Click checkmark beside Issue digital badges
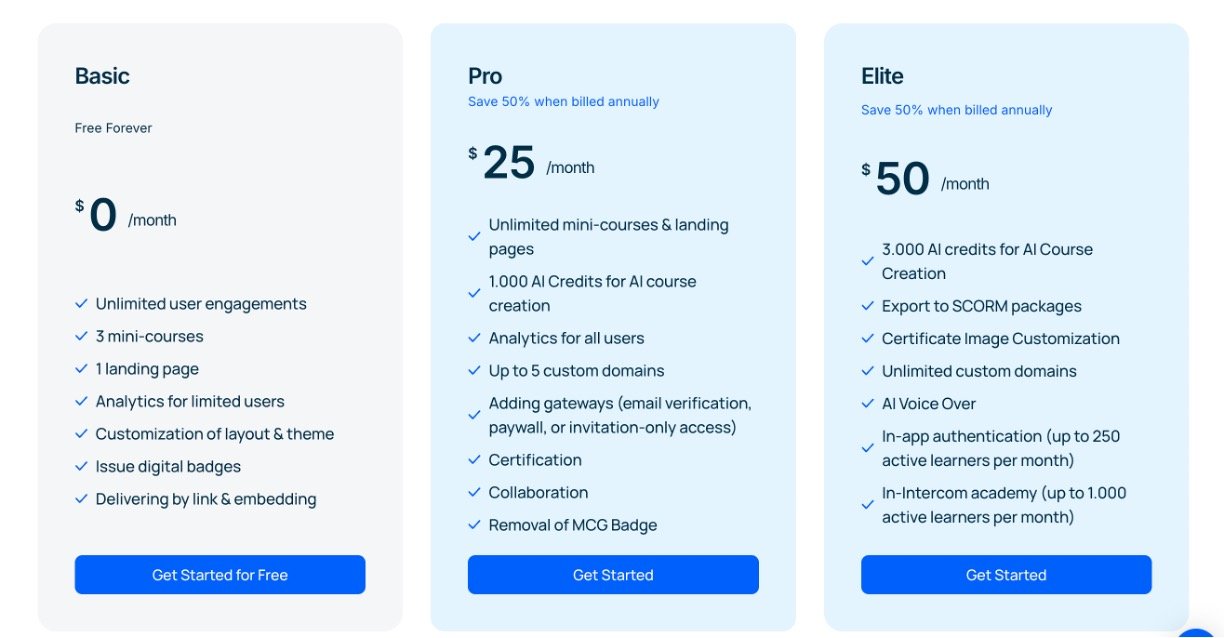The width and height of the screenshot is (1224, 638). 81,467
